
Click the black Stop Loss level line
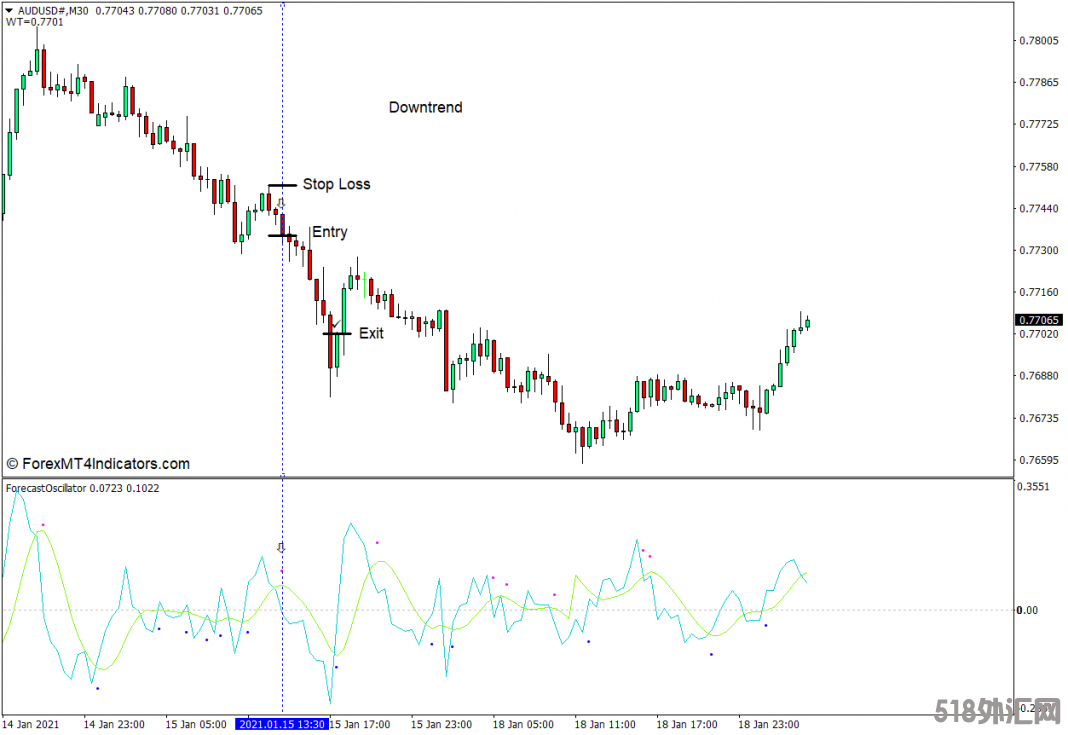[x=282, y=185]
